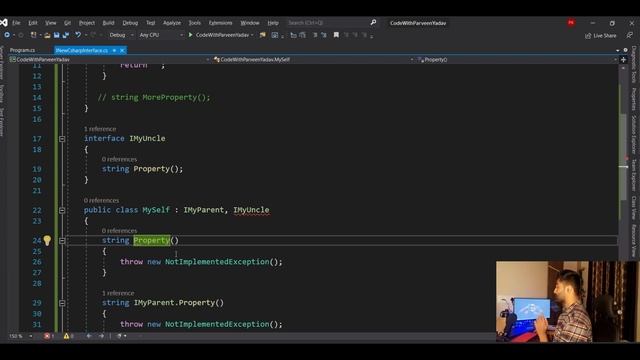Click the underlined IMyUncle in class declaration
Image resolution: width=640 pixels, height=360 pixels.
(x=251, y=210)
